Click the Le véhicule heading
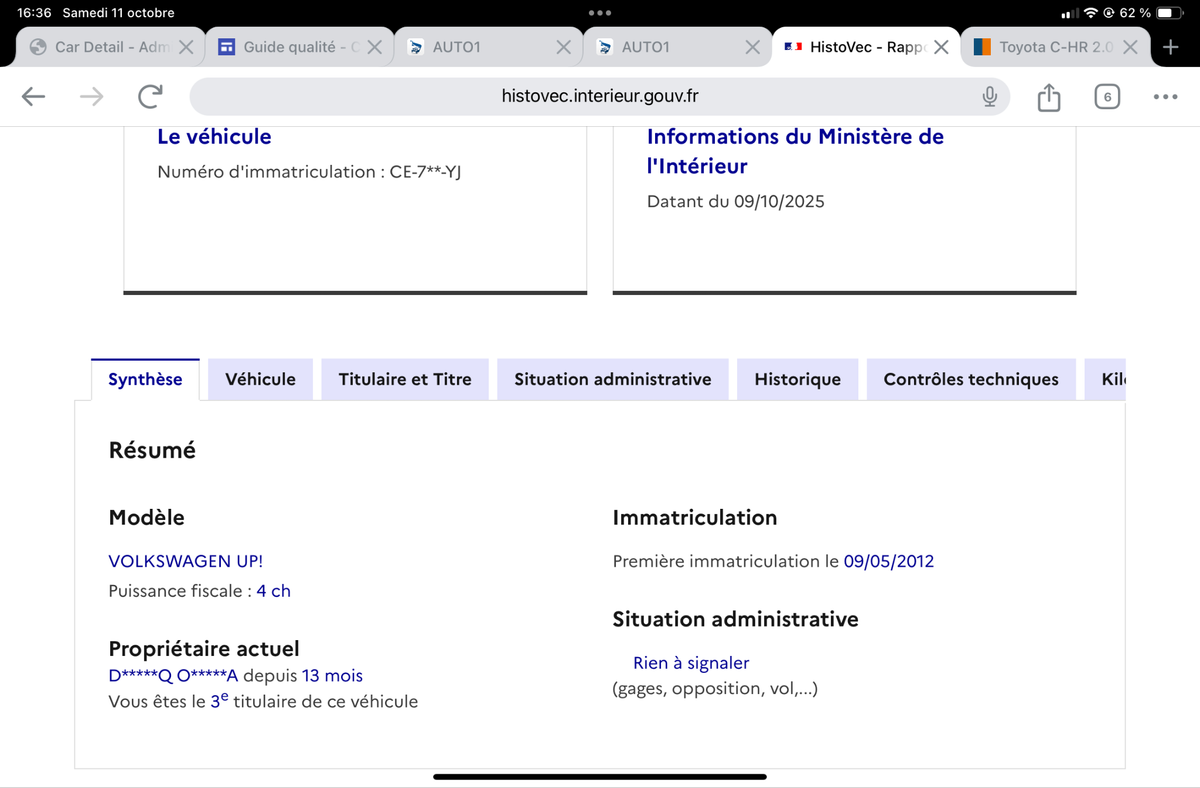The height and width of the screenshot is (788, 1200). 214,136
